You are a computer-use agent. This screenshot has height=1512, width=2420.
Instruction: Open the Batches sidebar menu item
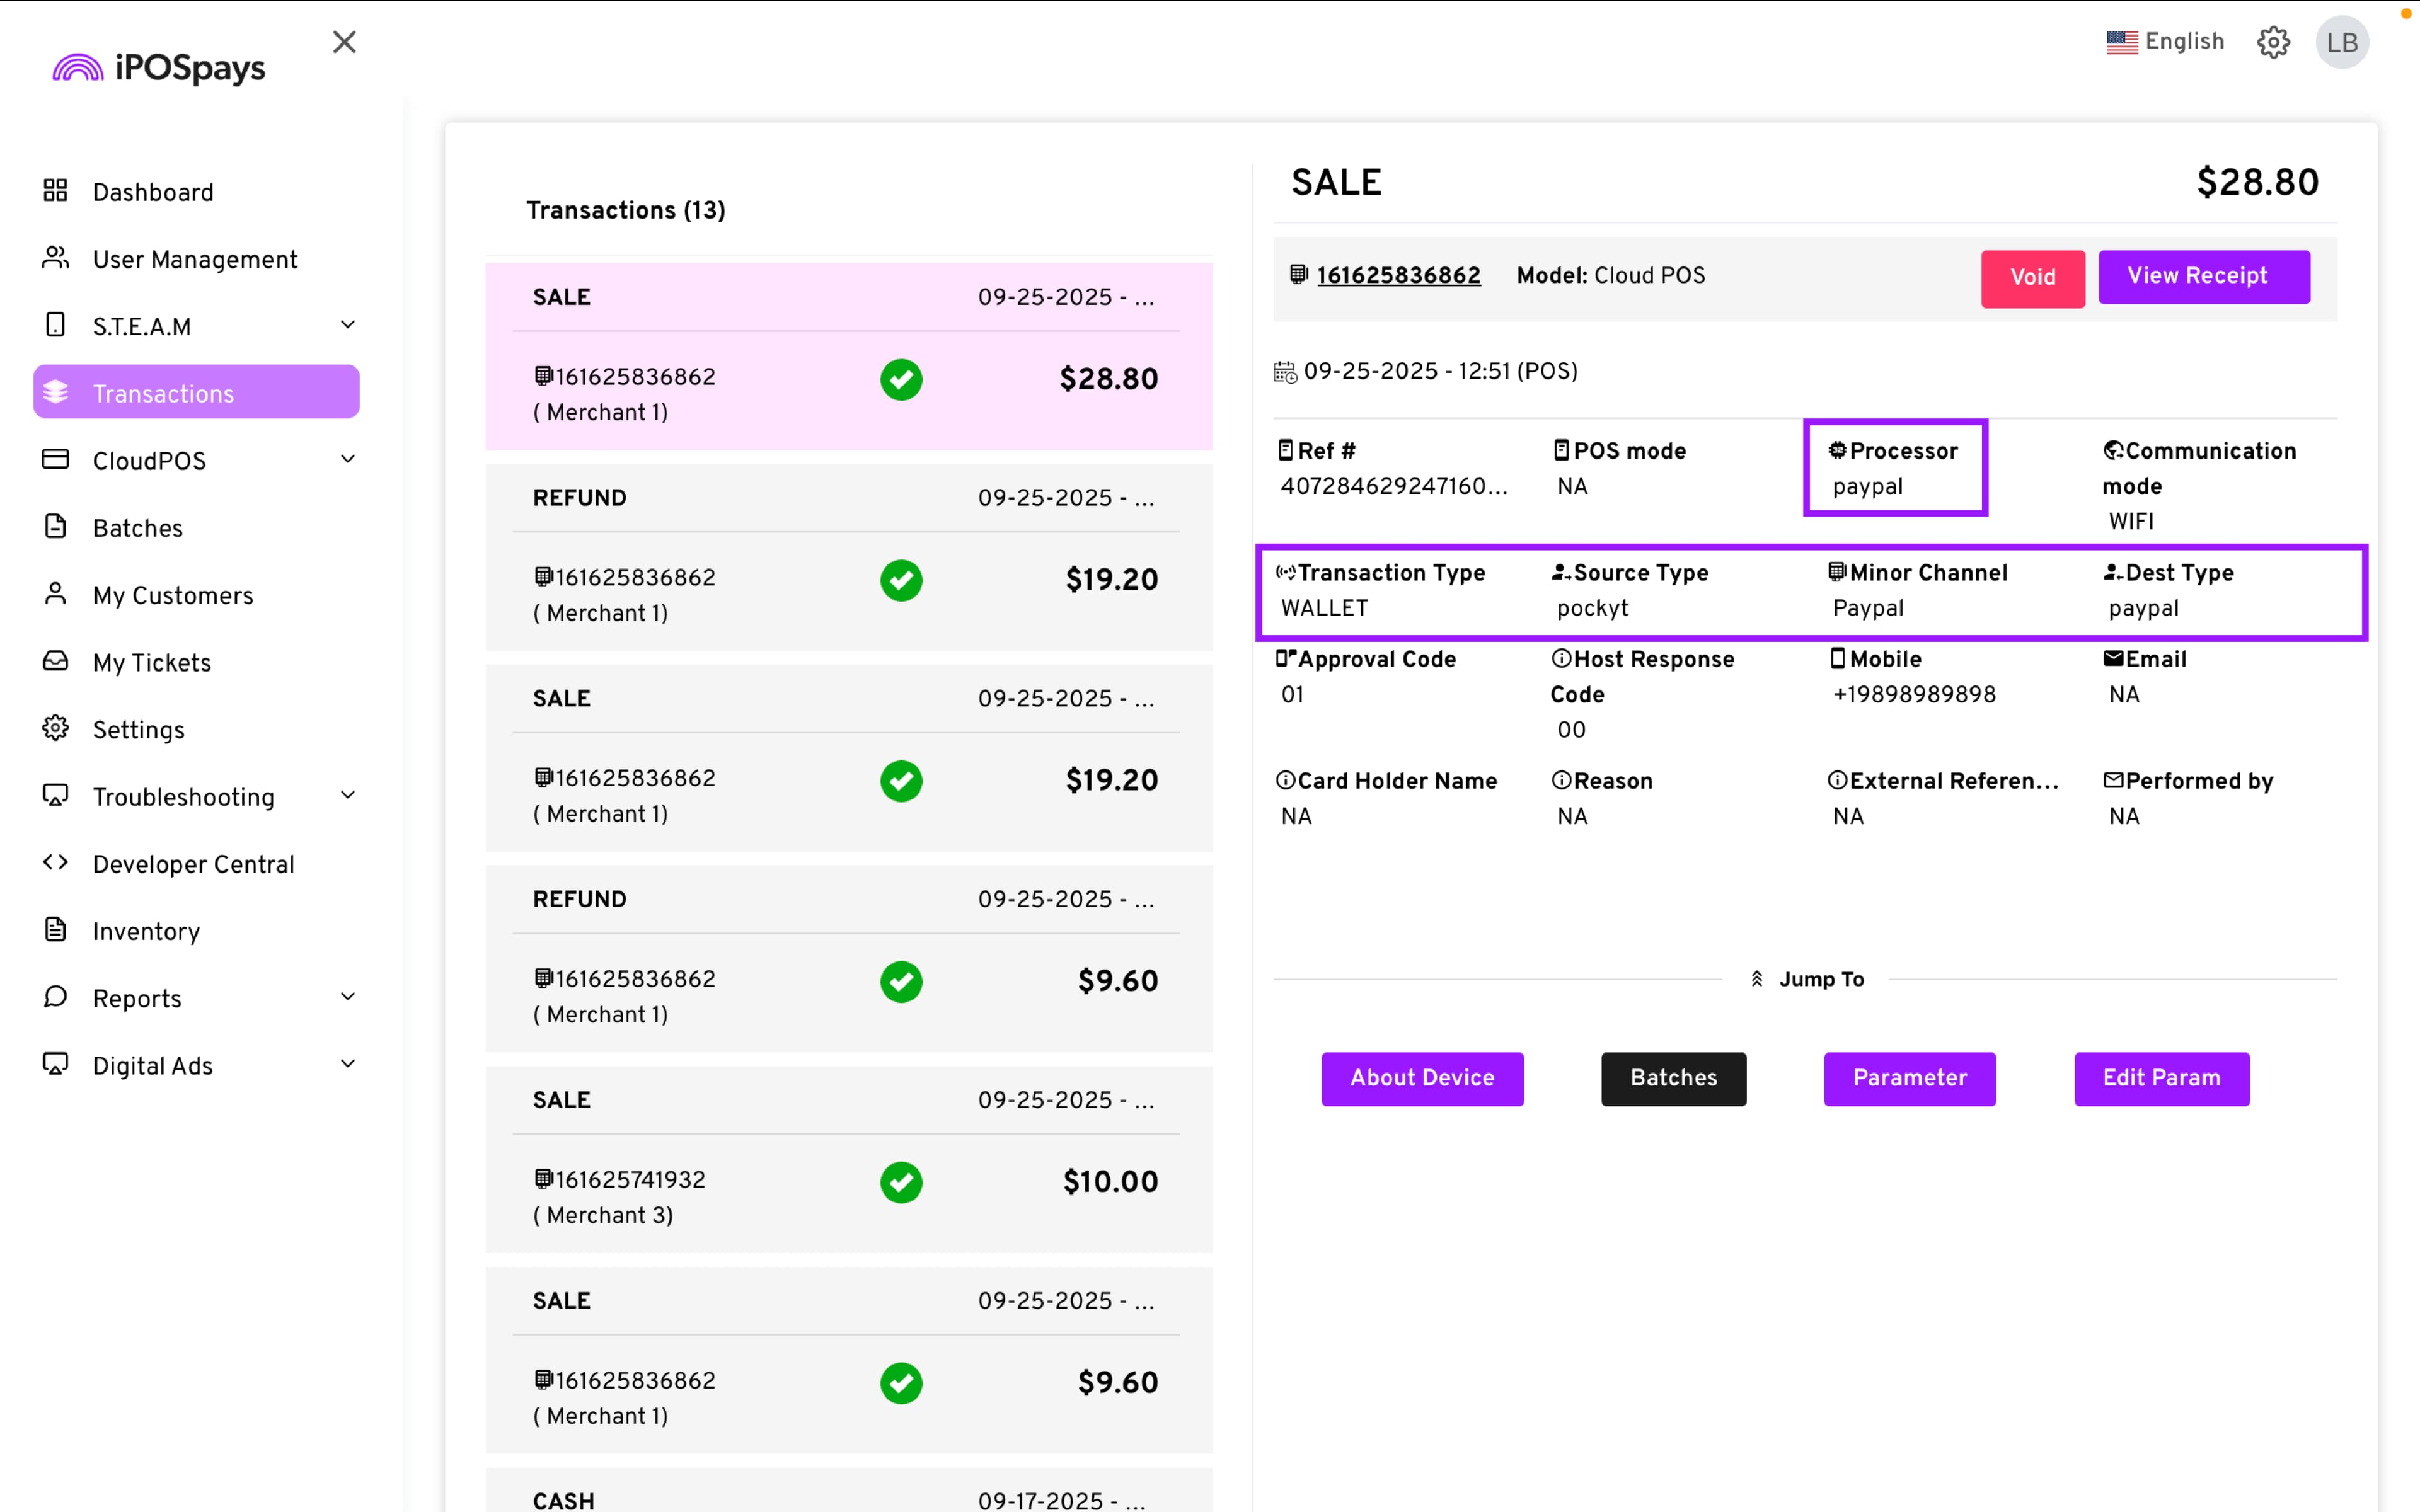[138, 528]
